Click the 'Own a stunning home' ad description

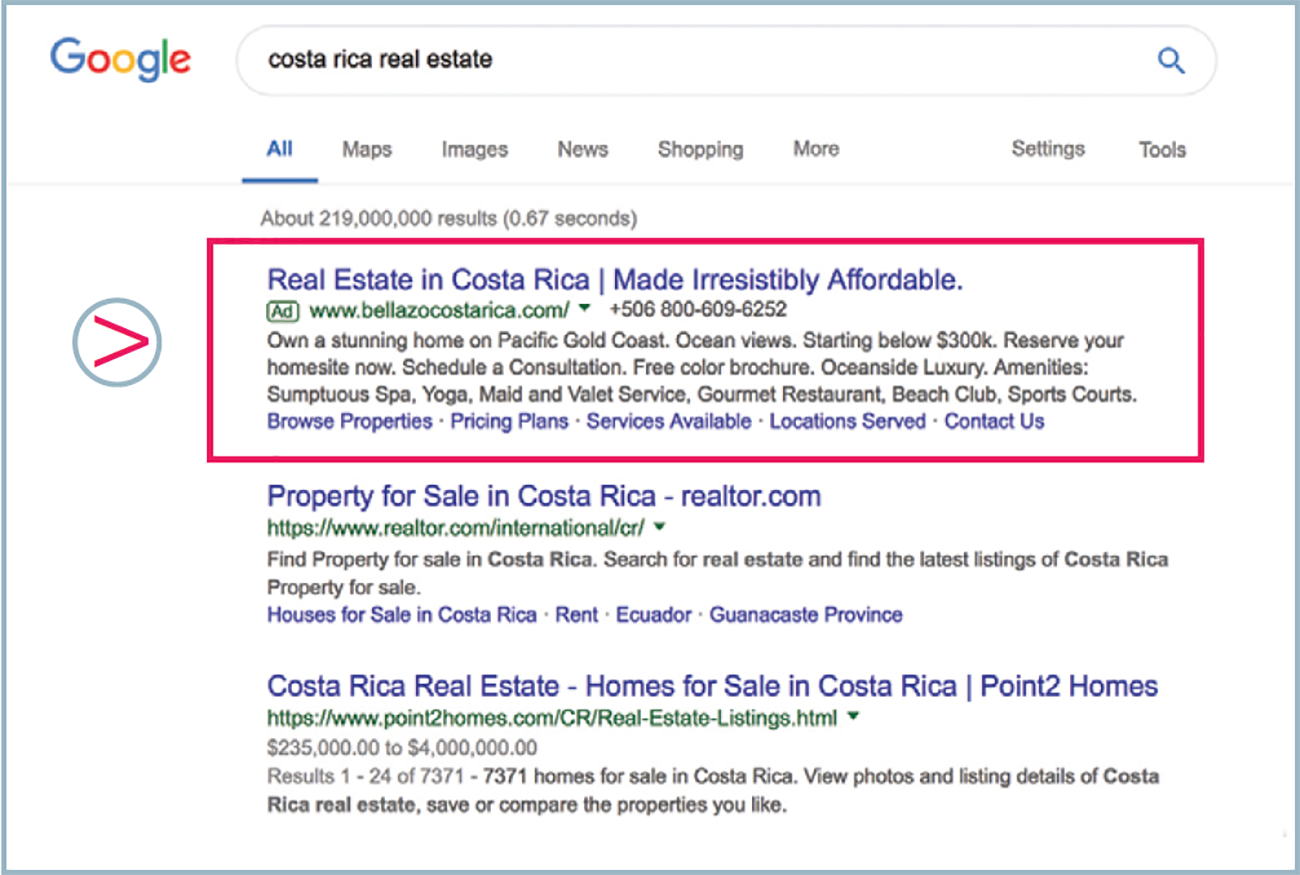click(702, 367)
